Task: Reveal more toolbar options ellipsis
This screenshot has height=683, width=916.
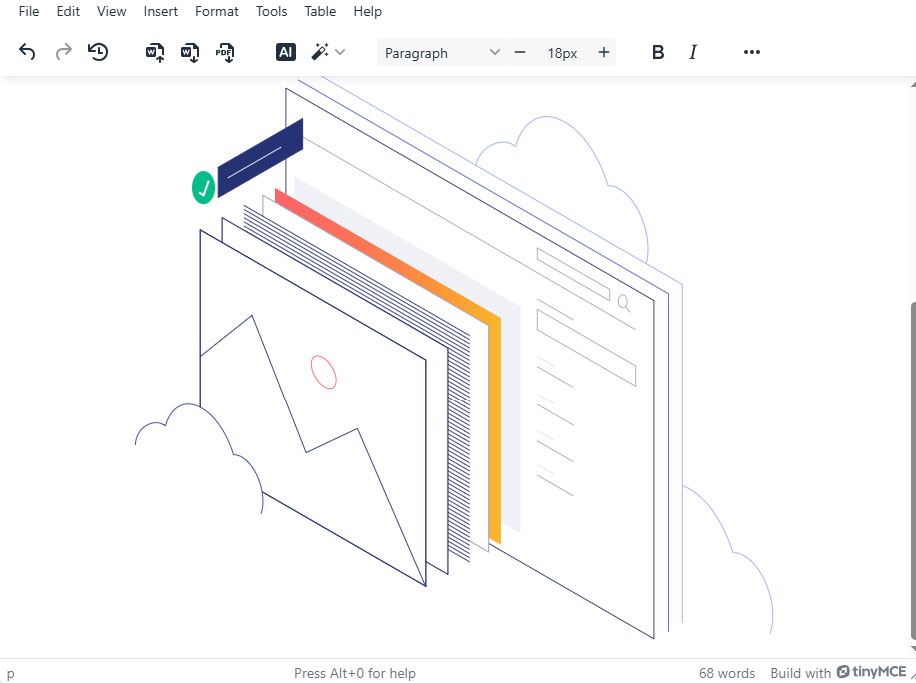Action: (x=752, y=52)
